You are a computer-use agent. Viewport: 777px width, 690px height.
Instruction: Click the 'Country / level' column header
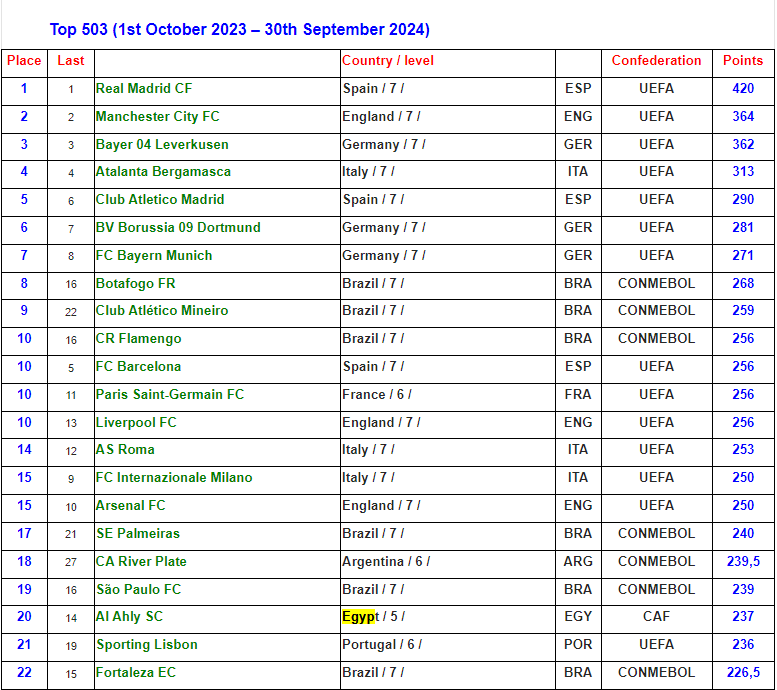coord(388,61)
